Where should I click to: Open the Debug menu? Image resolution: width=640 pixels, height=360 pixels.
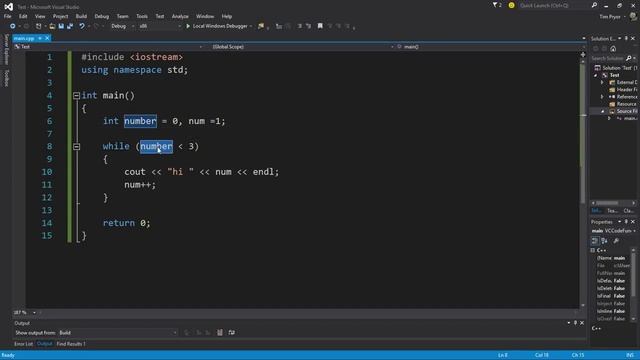(x=102, y=16)
